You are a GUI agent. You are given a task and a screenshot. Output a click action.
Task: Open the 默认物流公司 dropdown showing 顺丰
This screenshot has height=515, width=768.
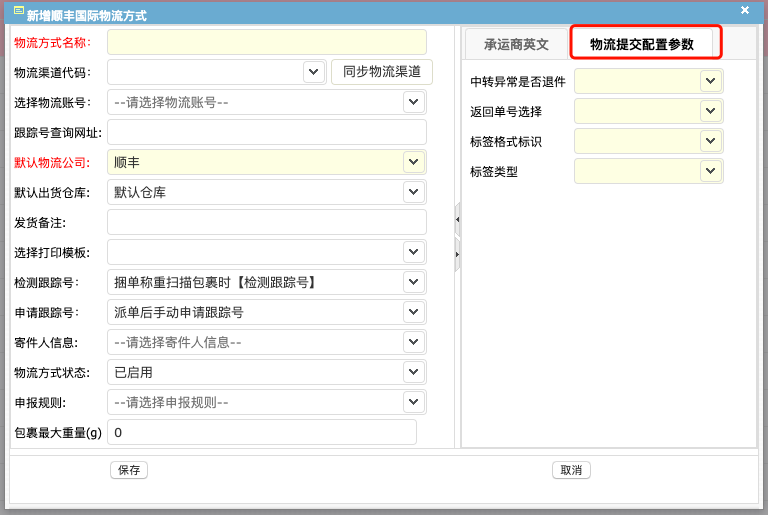click(x=414, y=162)
